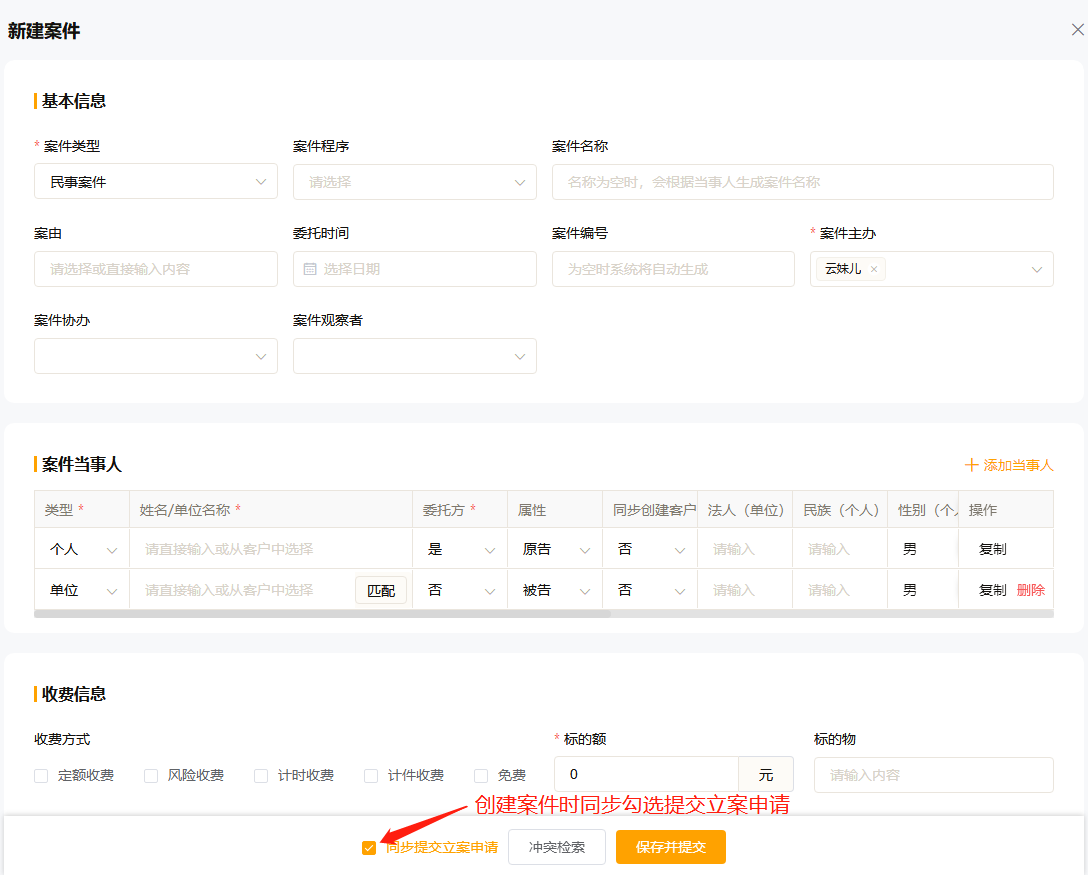
Task: Click the 冲突检索 button
Action: coord(556,847)
